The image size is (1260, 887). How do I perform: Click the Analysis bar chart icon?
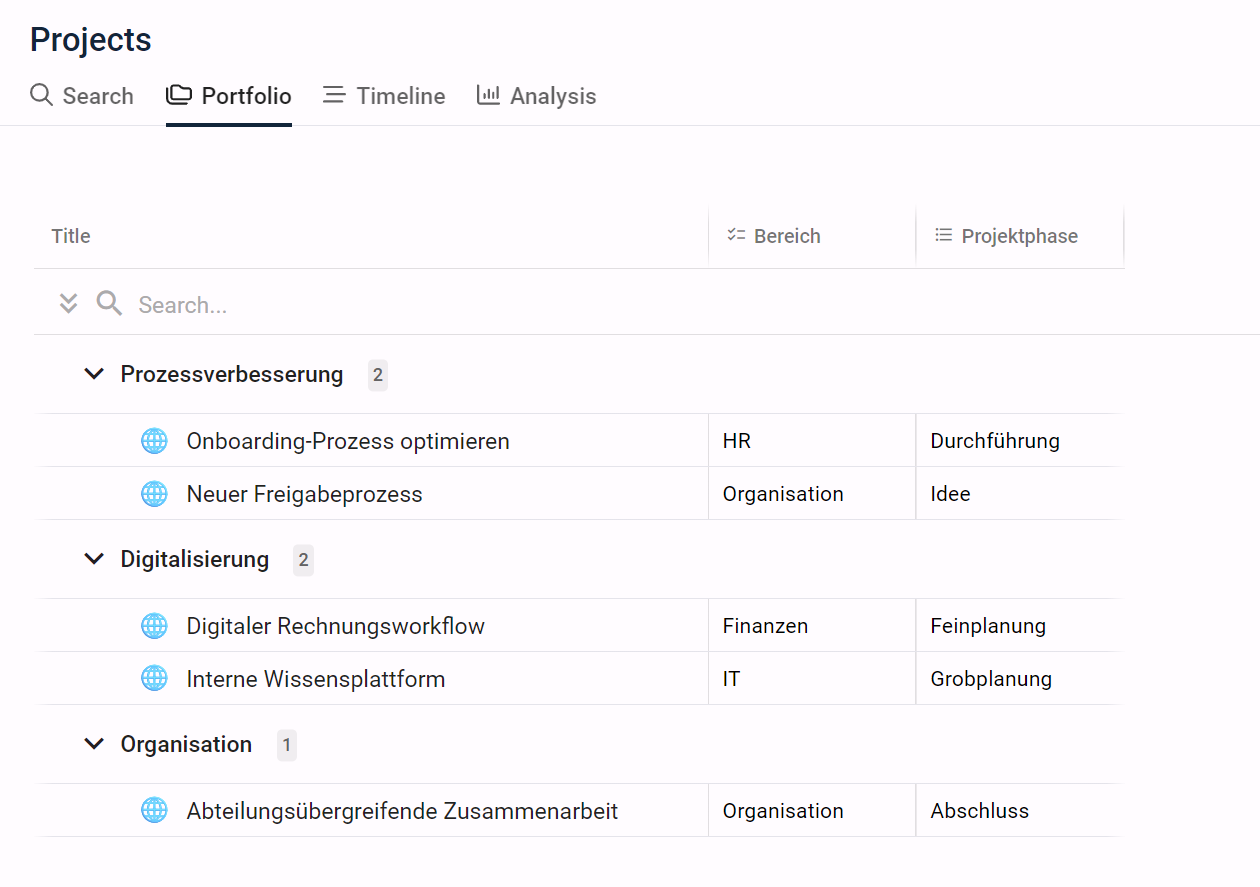click(488, 95)
